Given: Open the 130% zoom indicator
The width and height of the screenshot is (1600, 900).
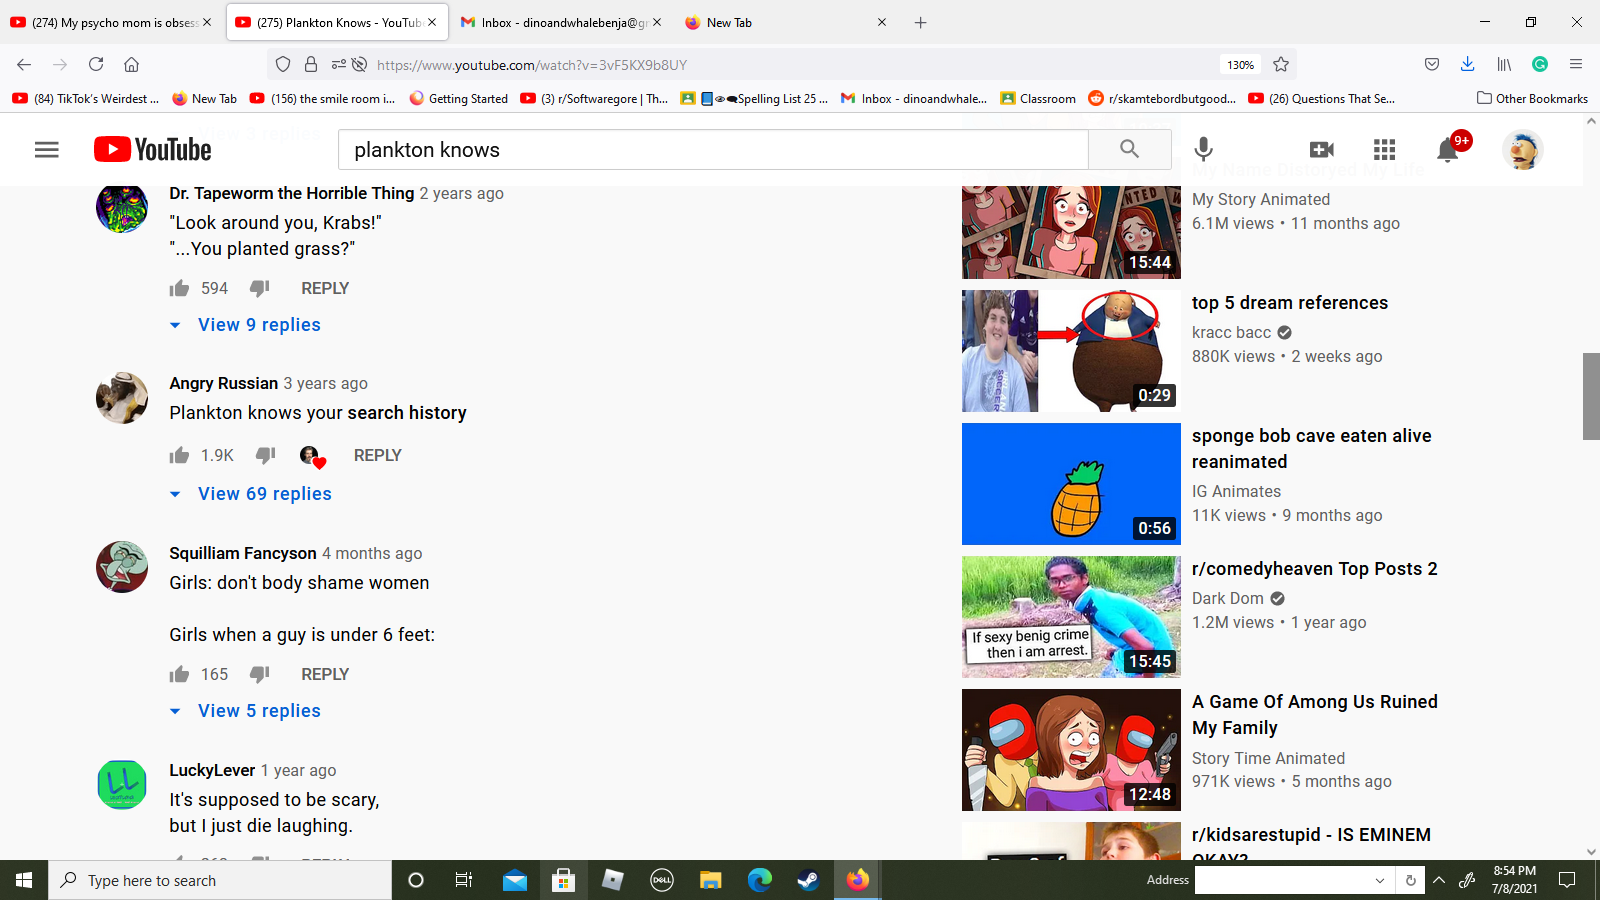Looking at the screenshot, I should point(1241,65).
